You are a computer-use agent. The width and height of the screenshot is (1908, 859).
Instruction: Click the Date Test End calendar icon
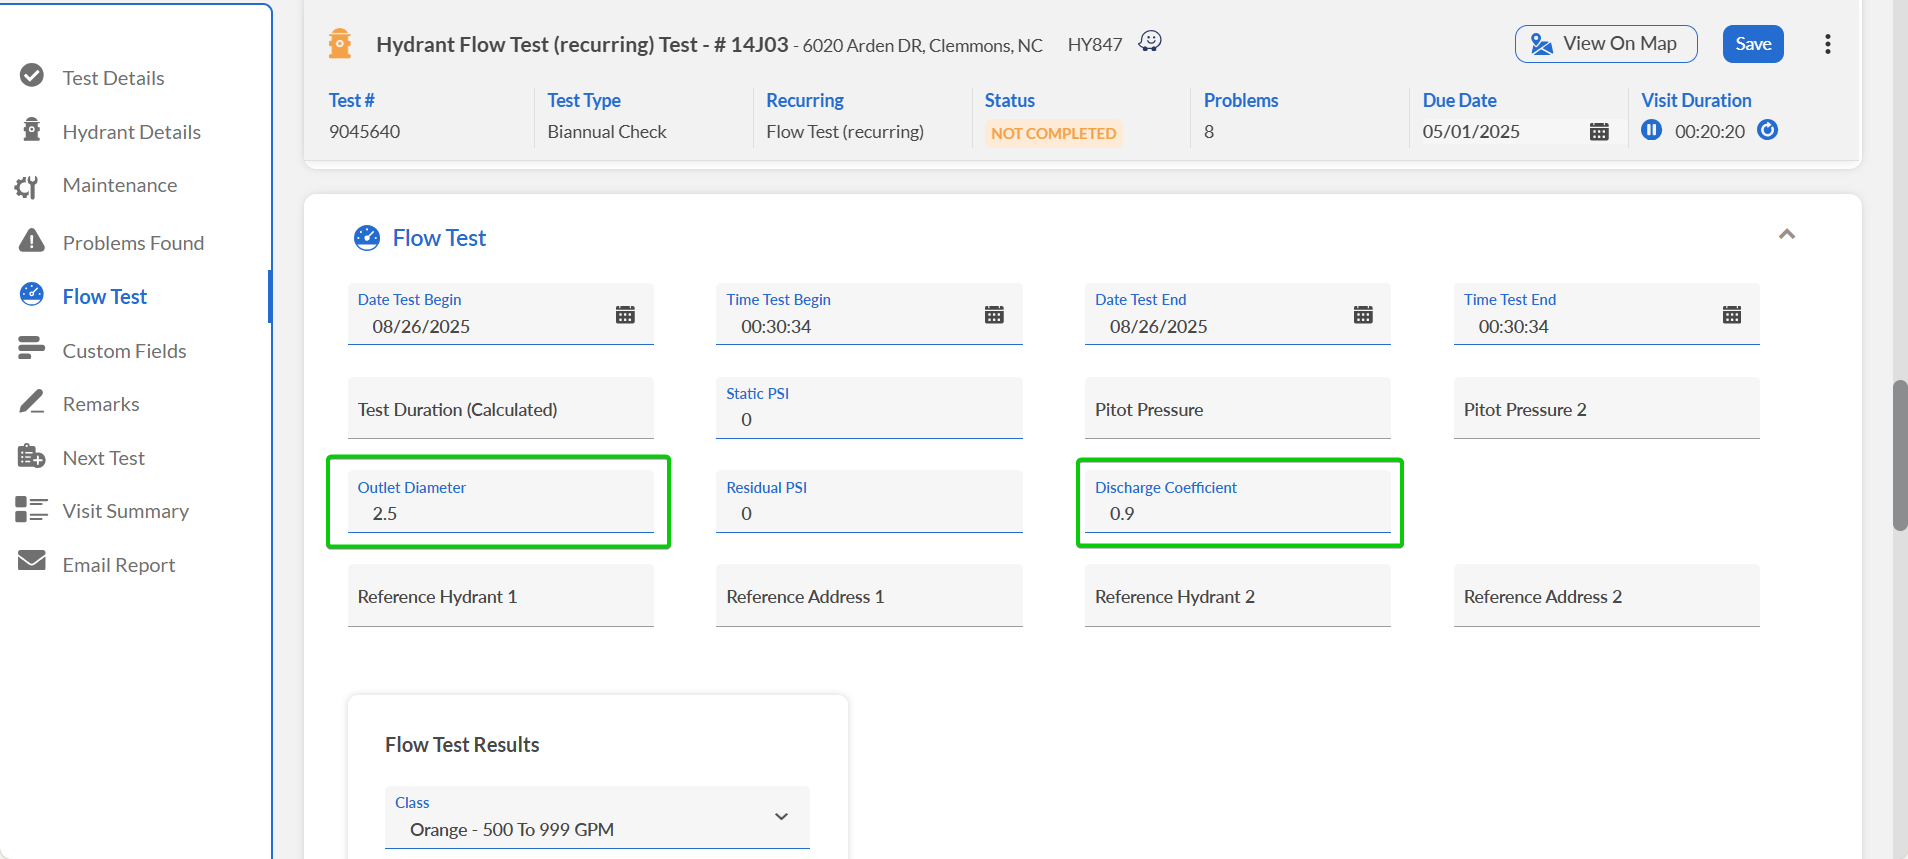[1362, 315]
